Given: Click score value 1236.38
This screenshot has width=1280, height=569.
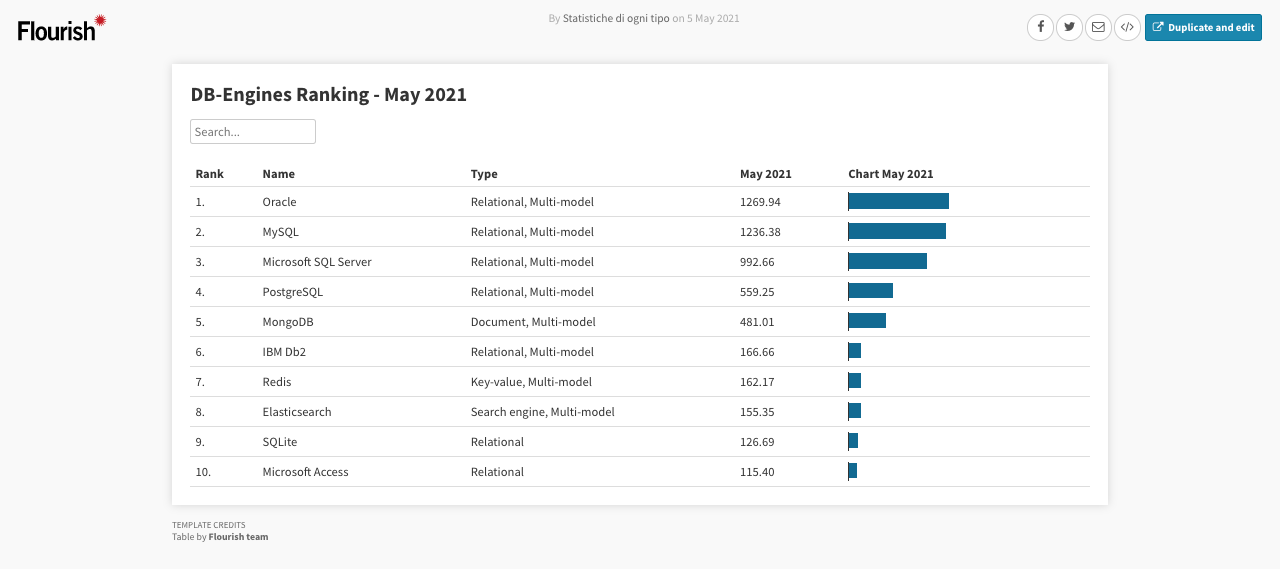Looking at the screenshot, I should (x=761, y=232).
